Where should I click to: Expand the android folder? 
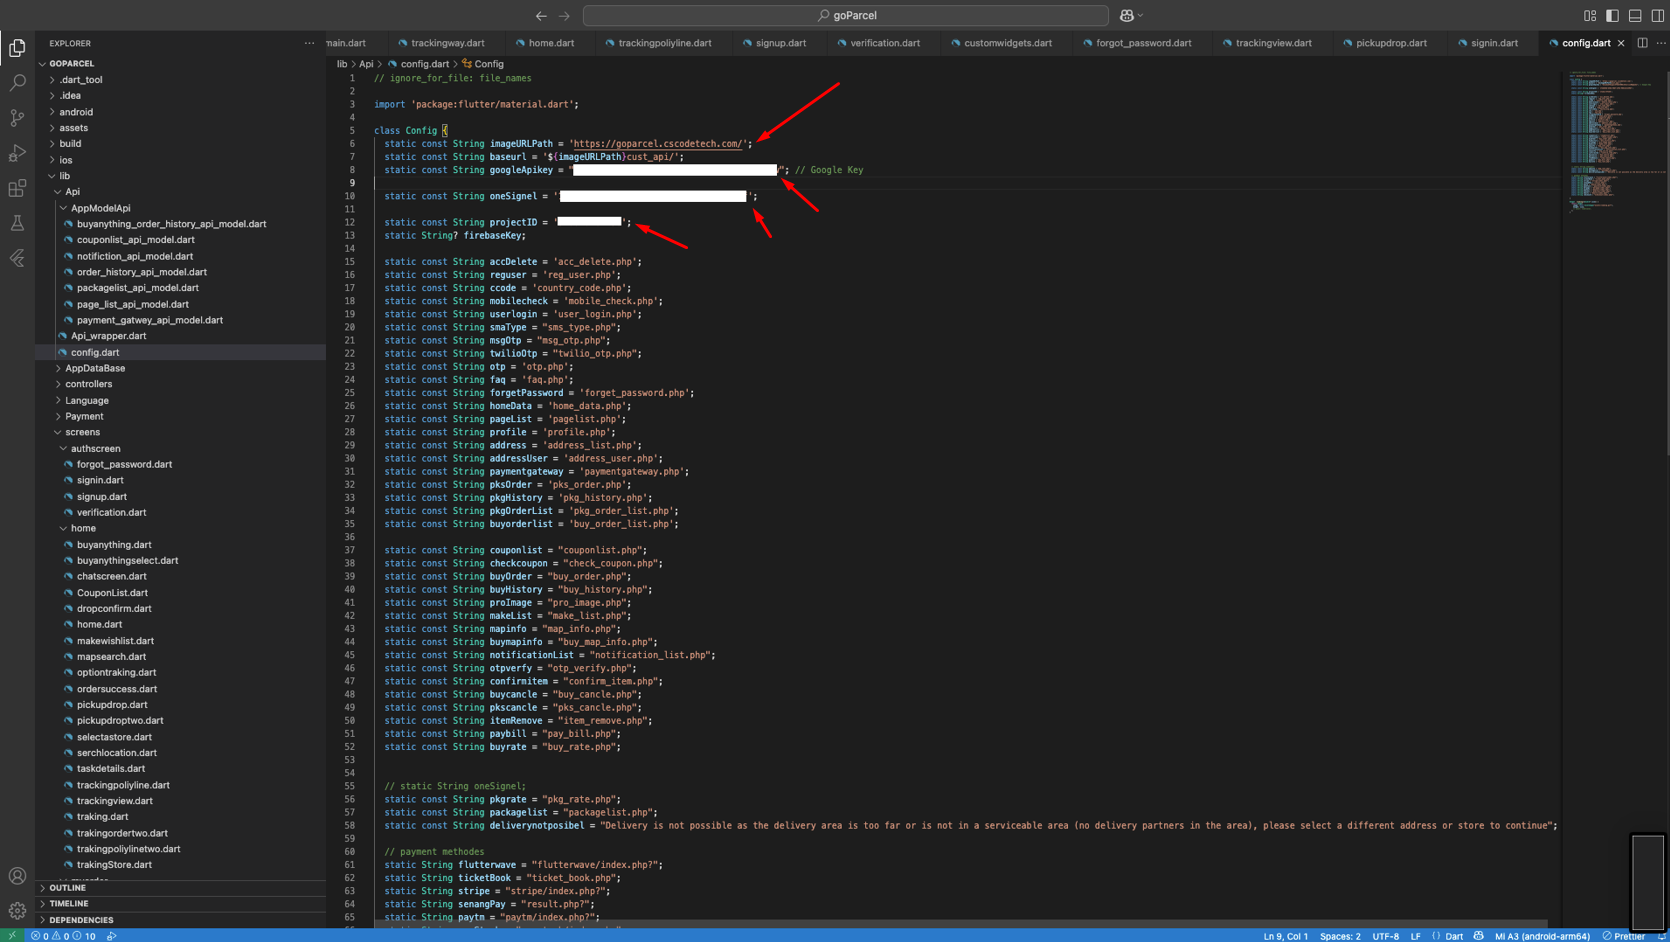(x=76, y=112)
